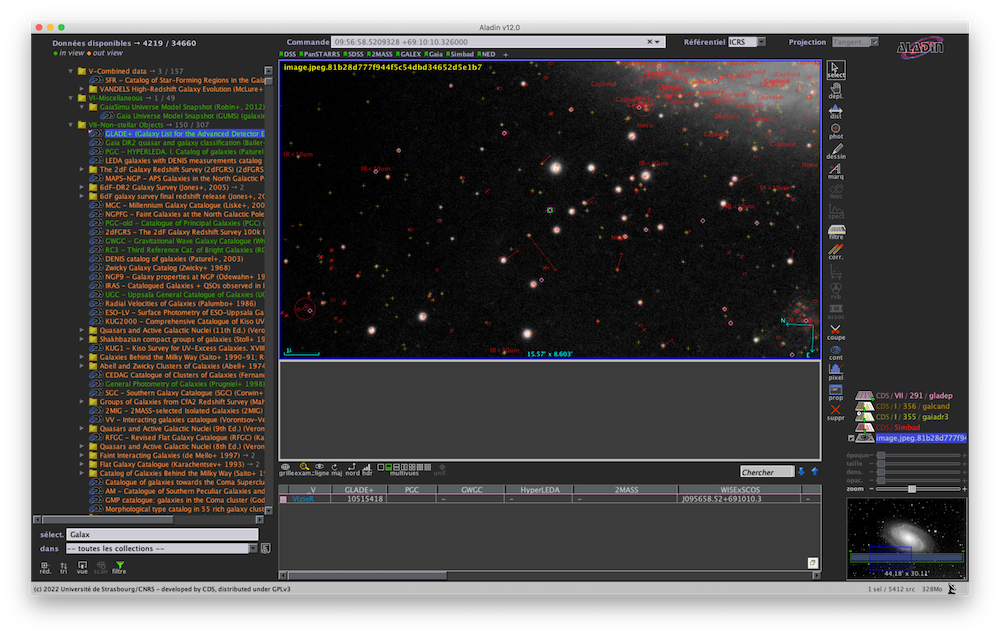1000x636 pixels.
Task: Click the maj refresh icon
Action: 335,470
